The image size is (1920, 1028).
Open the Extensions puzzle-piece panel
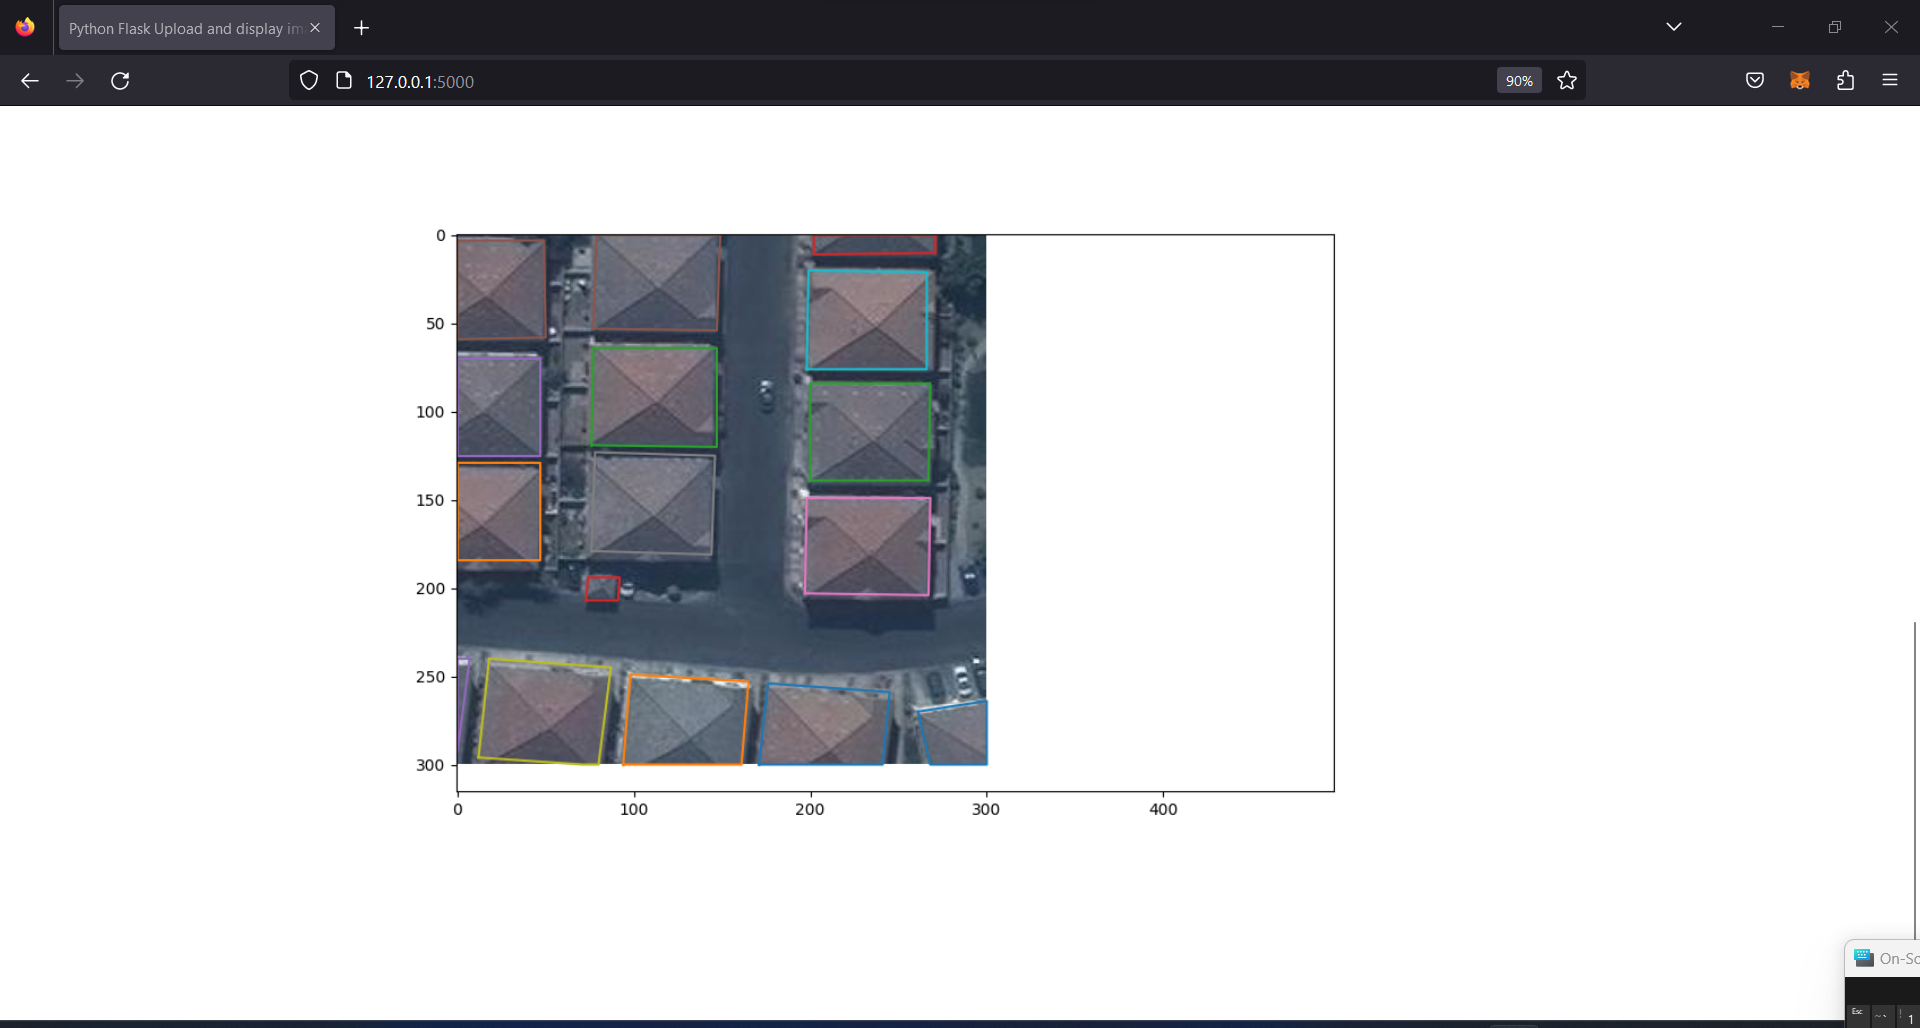pos(1845,80)
